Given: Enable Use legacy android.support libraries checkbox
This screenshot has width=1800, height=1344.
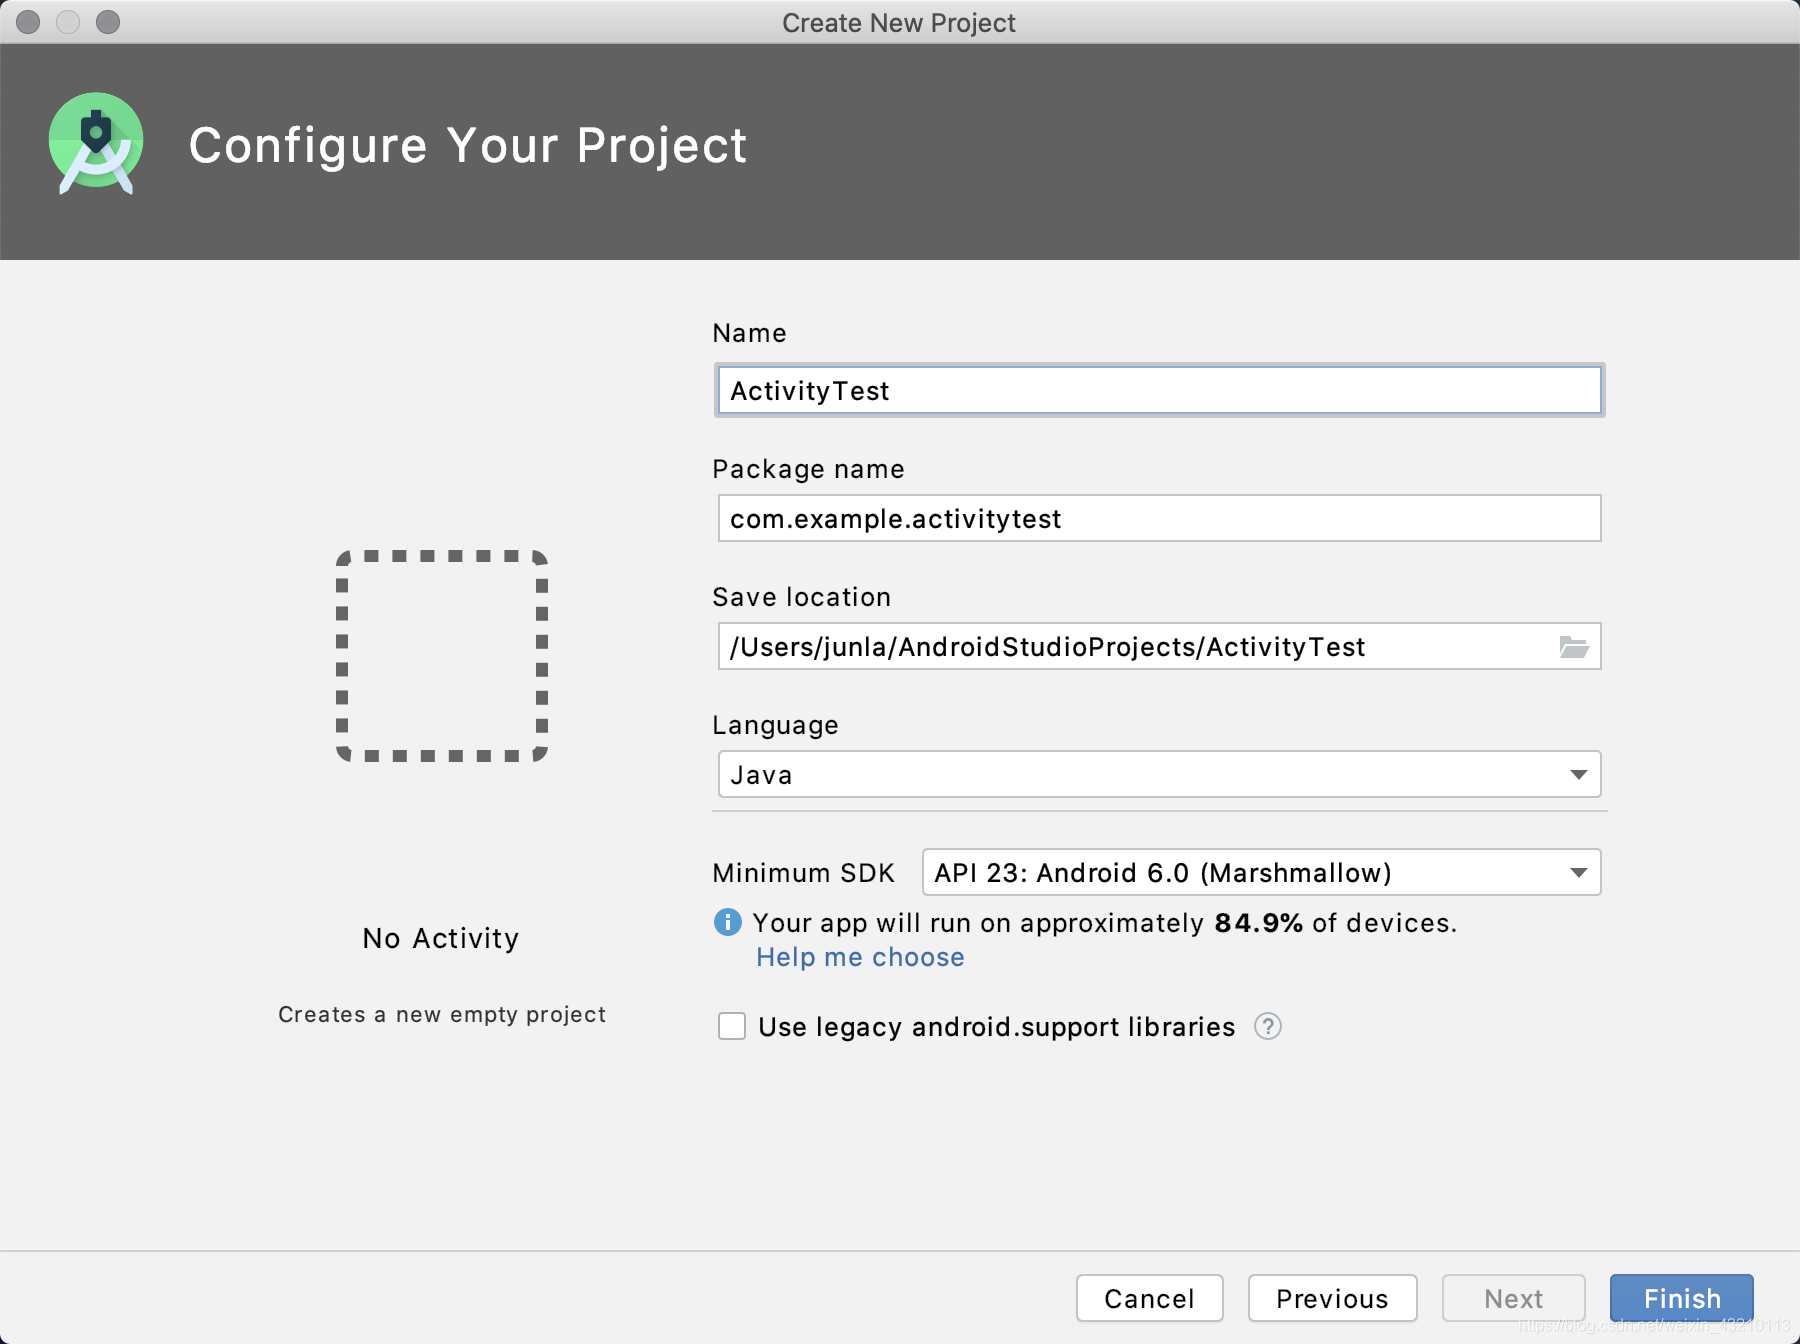Looking at the screenshot, I should tap(732, 1026).
